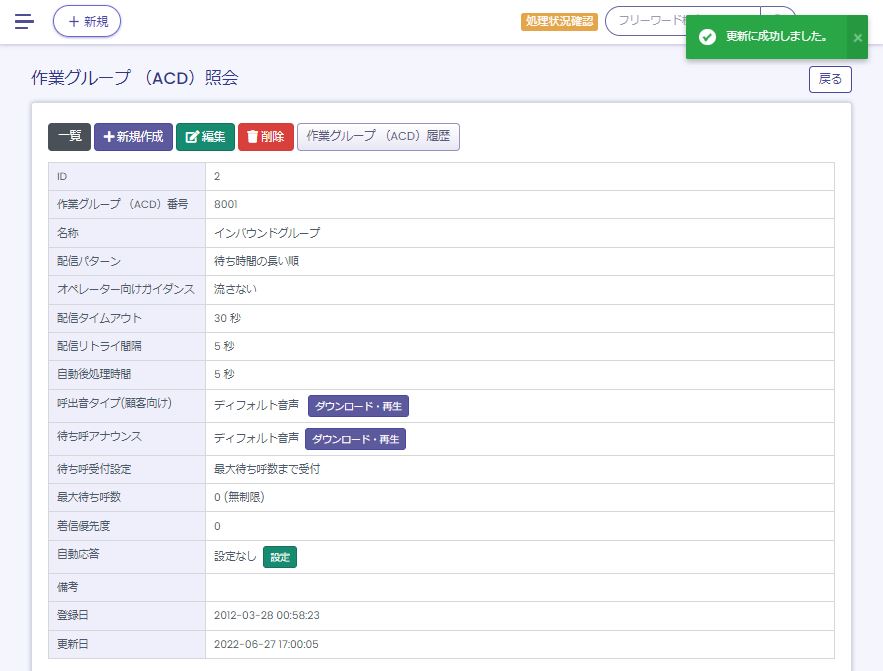Open the 処理状況確認 status badge
Screen dimensions: 883x671
point(559,21)
